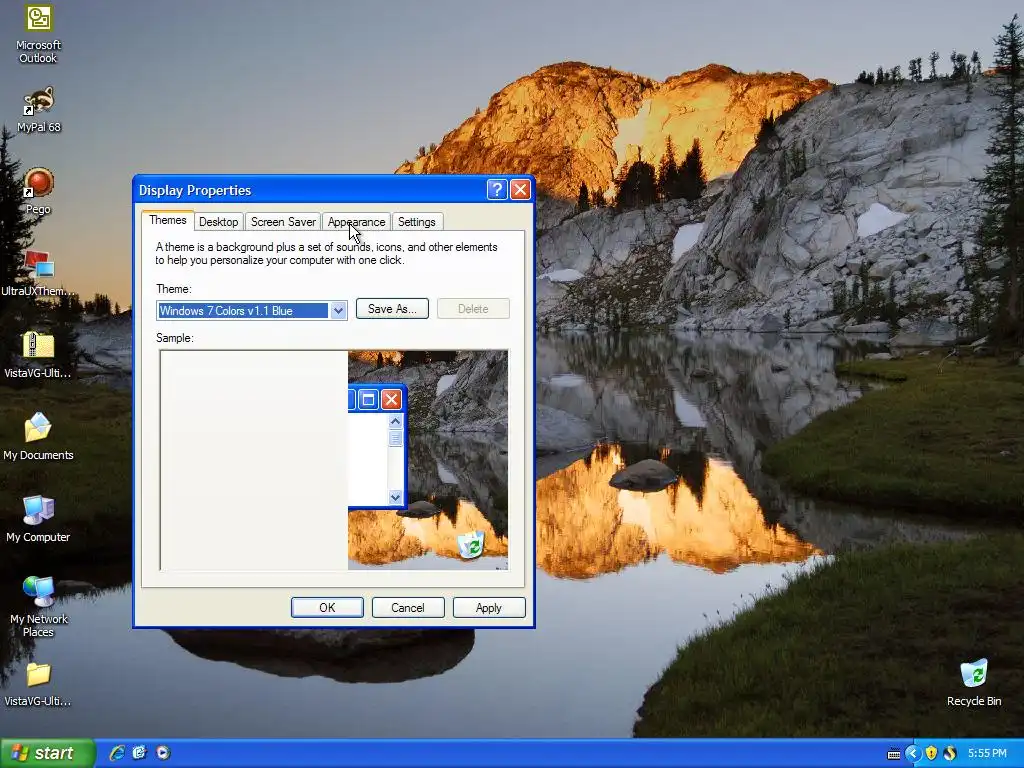The image size is (1024, 768).
Task: Click the sample scrollbar down arrow
Action: (x=395, y=497)
